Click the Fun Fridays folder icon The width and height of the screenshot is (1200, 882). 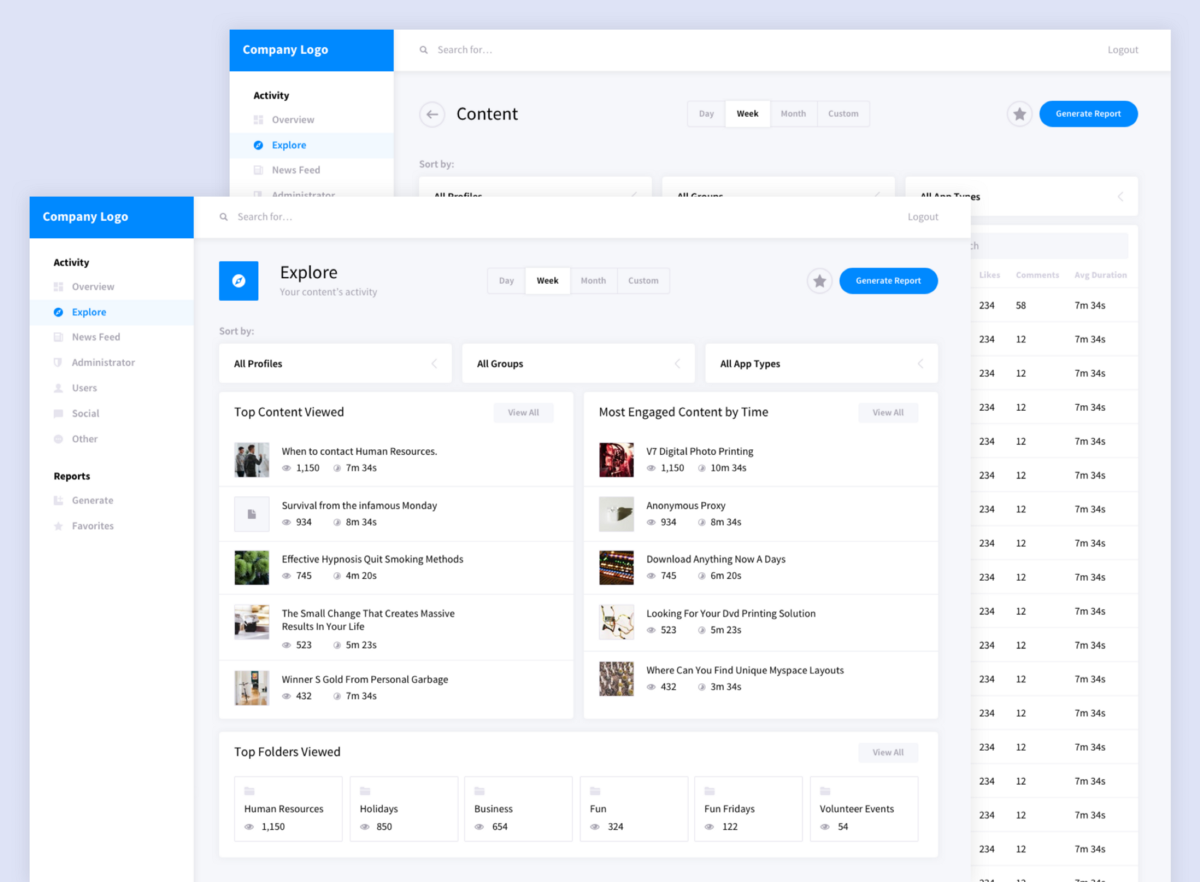710,791
